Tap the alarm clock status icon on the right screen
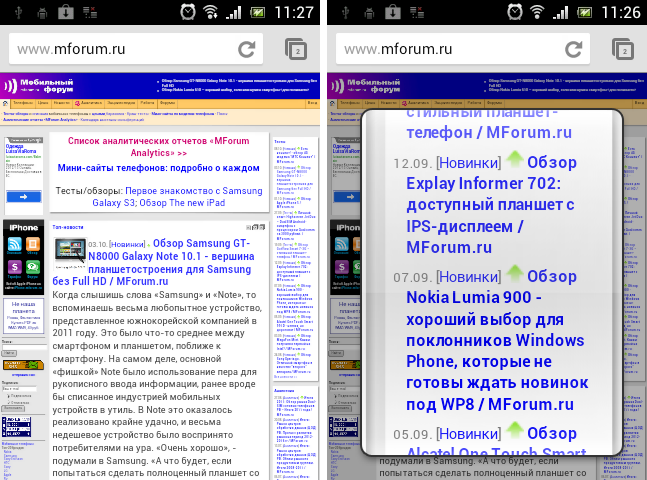The height and width of the screenshot is (480, 647). click(x=515, y=12)
